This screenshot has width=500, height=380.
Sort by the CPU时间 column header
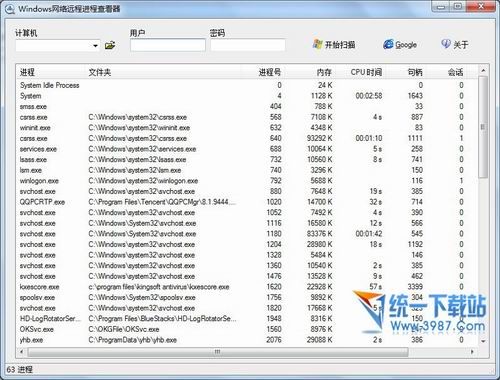click(366, 72)
